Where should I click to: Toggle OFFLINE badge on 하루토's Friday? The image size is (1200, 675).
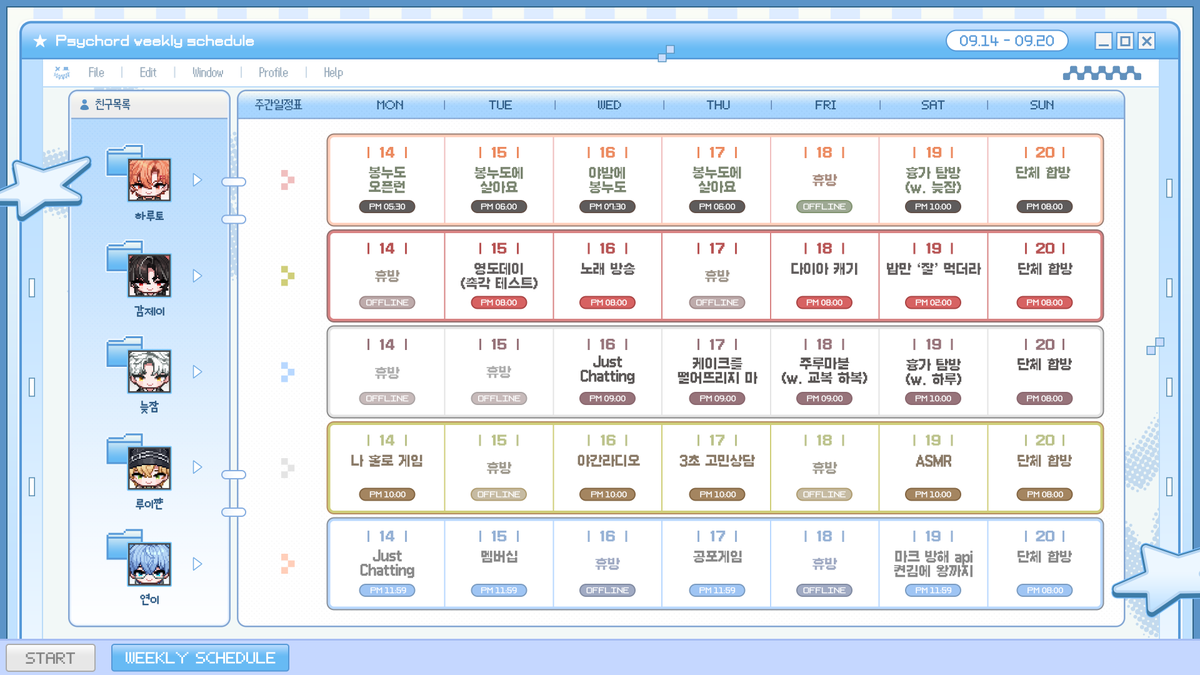(x=824, y=207)
